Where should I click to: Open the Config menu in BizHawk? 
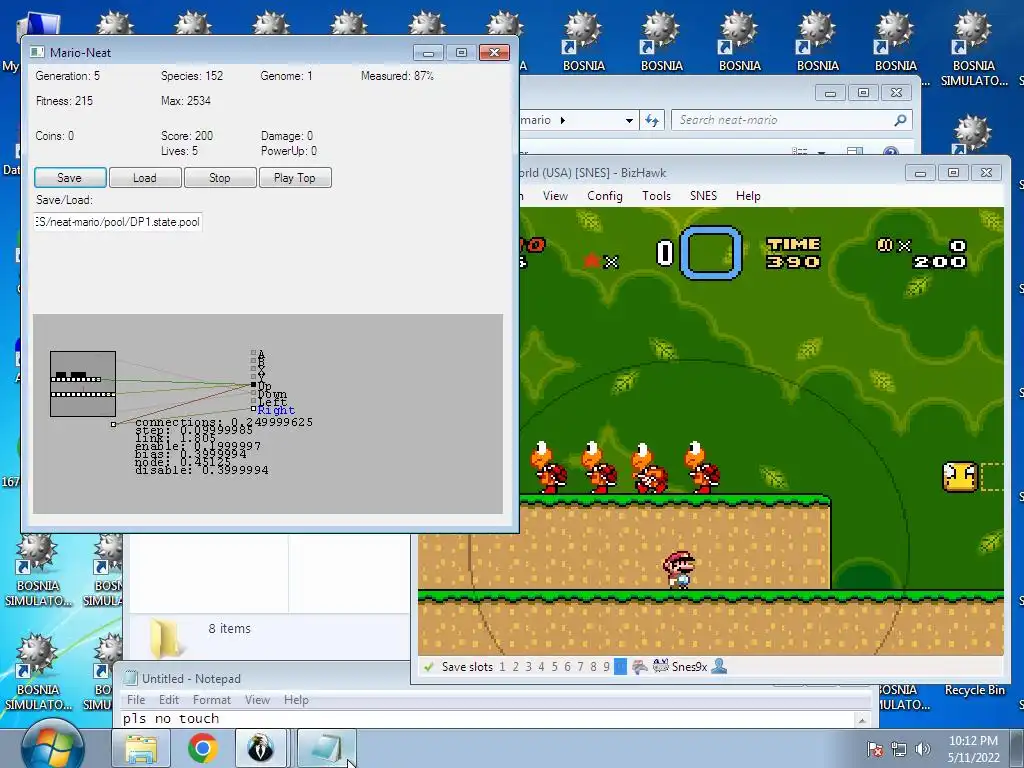tap(605, 196)
